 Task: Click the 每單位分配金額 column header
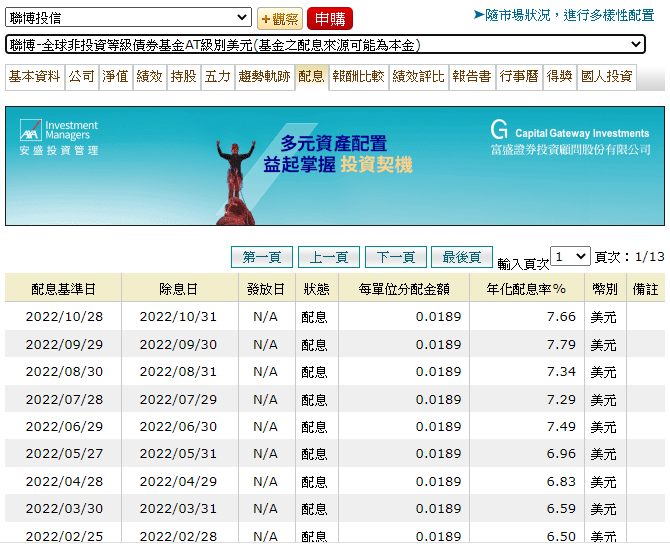tap(404, 289)
